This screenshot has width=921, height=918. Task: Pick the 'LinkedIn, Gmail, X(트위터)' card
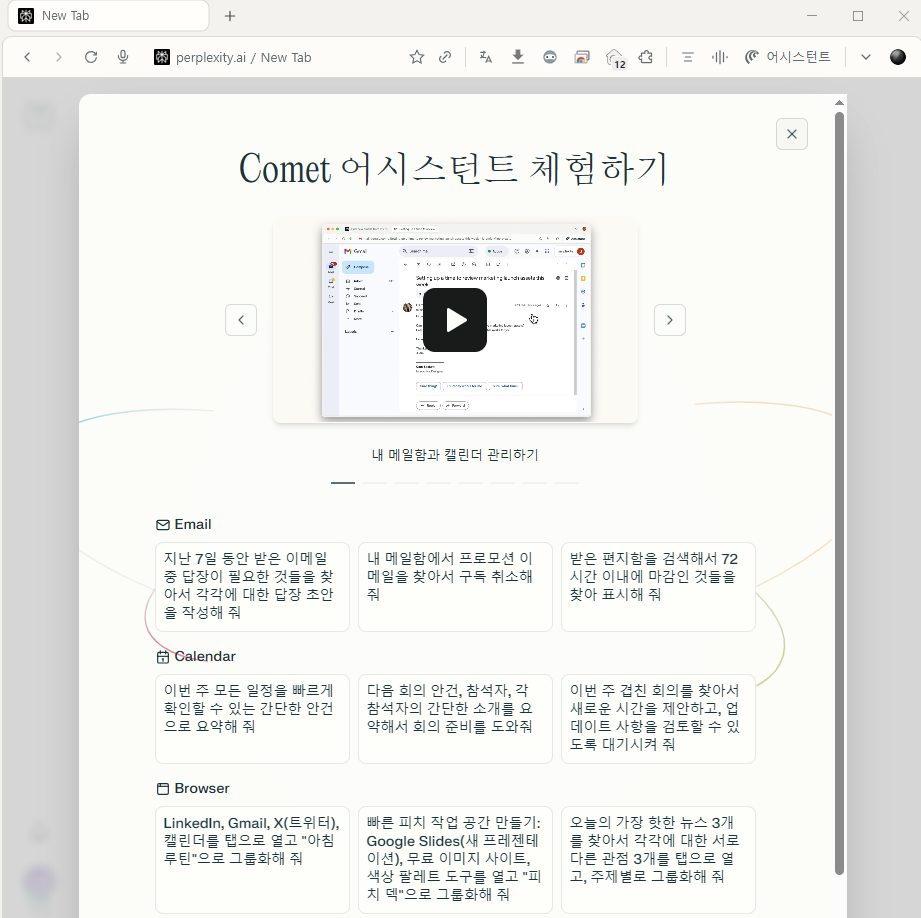coord(253,860)
